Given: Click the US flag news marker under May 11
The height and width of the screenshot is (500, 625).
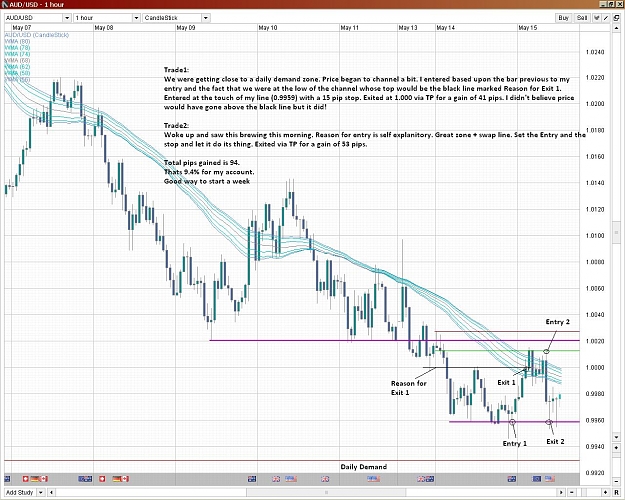Looking at the screenshot, I should (373, 478).
